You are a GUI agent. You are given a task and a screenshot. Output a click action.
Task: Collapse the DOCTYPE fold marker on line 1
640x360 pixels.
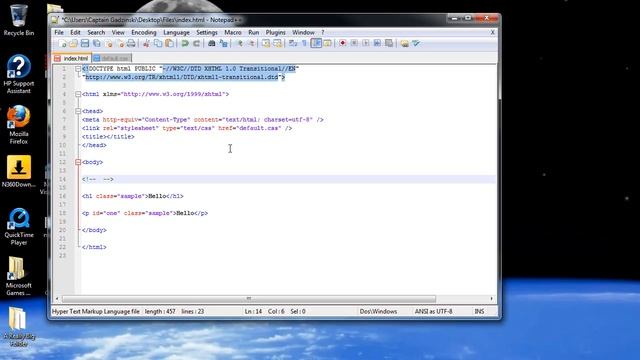pos(78,69)
